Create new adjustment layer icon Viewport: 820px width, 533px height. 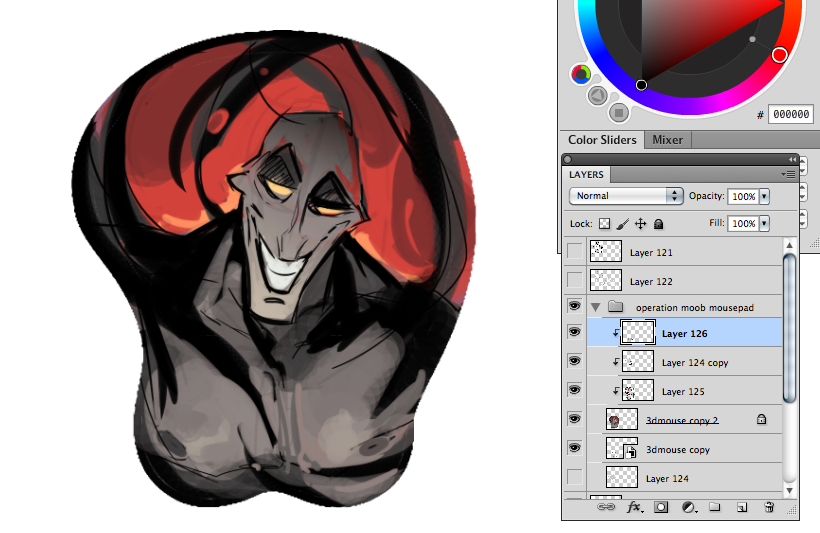689,508
